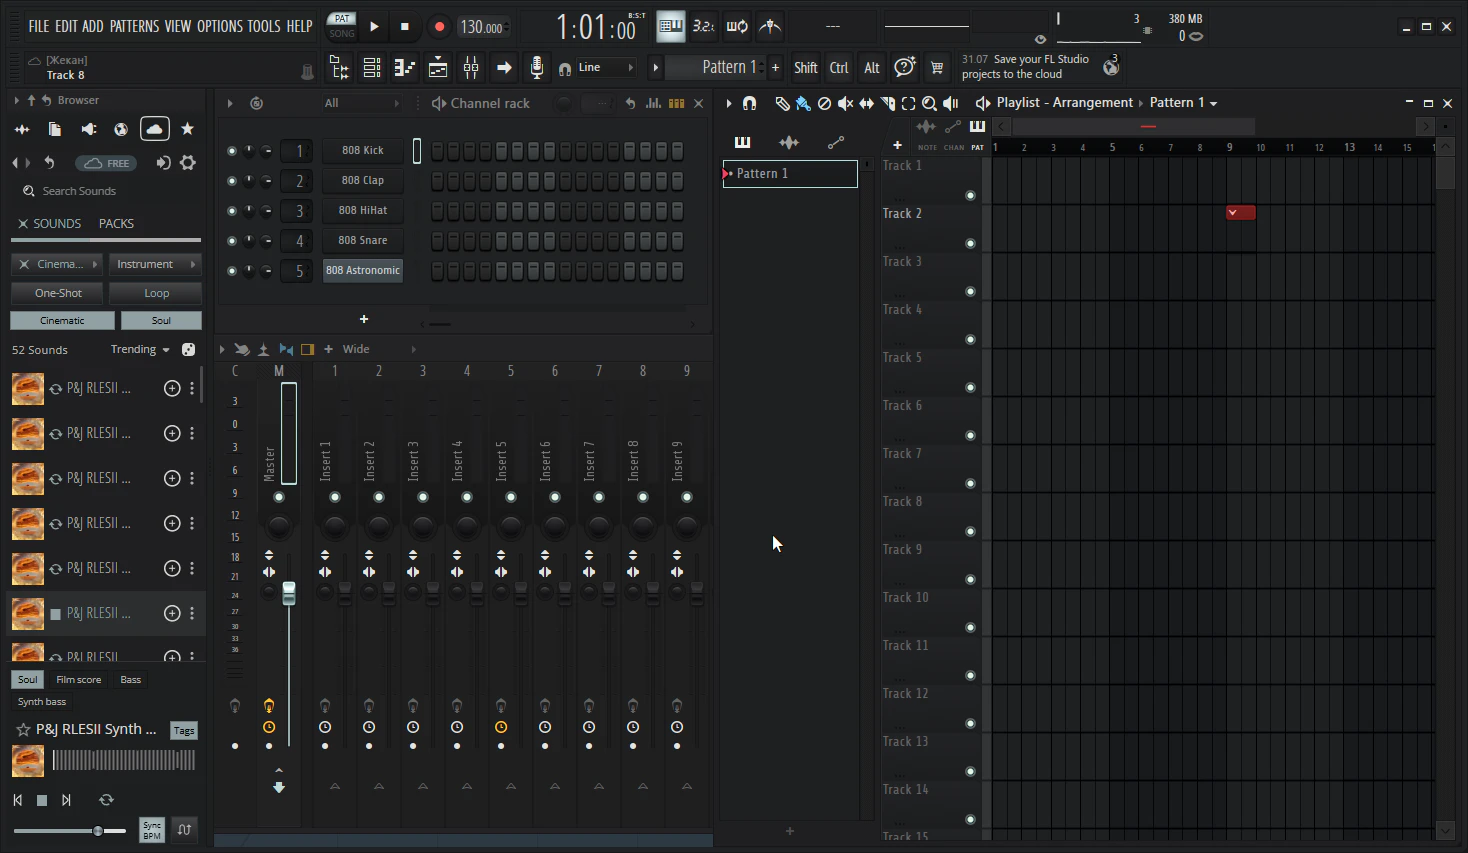The width and height of the screenshot is (1468, 853).
Task: Select the Delete tool in Playlist
Action: [x=824, y=103]
